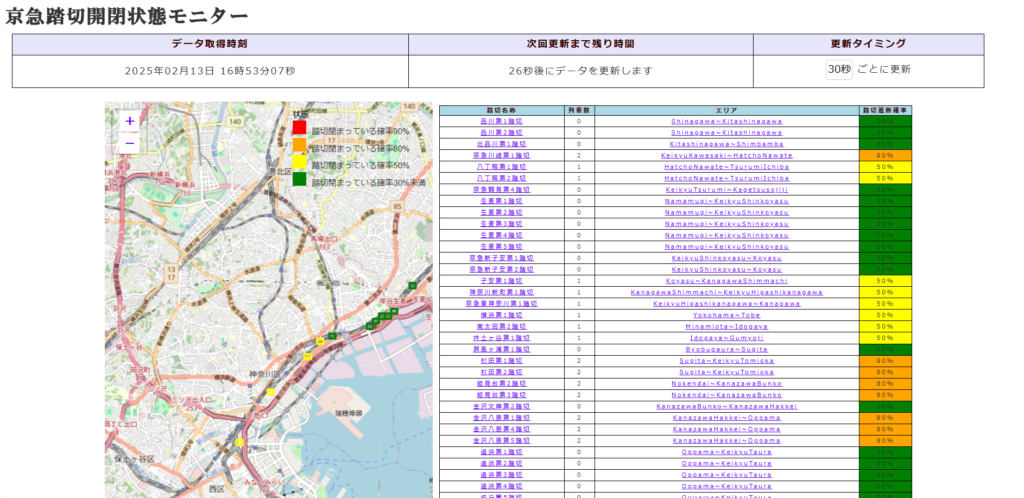Click the 26秒後にデータを更新します countdown text

(581, 71)
